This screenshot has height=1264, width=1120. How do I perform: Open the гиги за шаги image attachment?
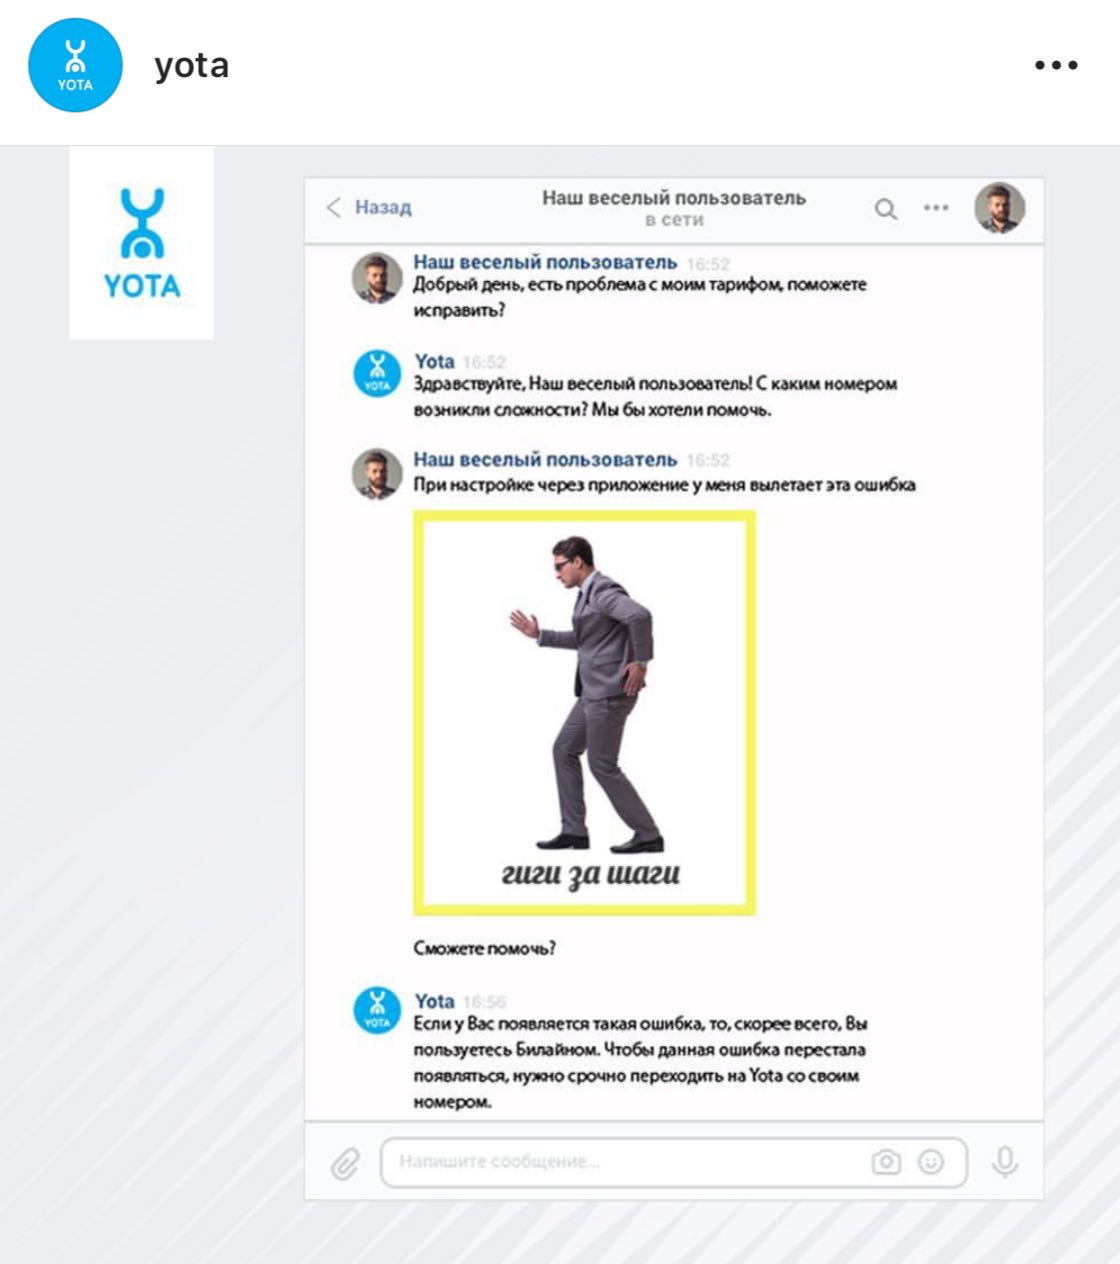585,713
